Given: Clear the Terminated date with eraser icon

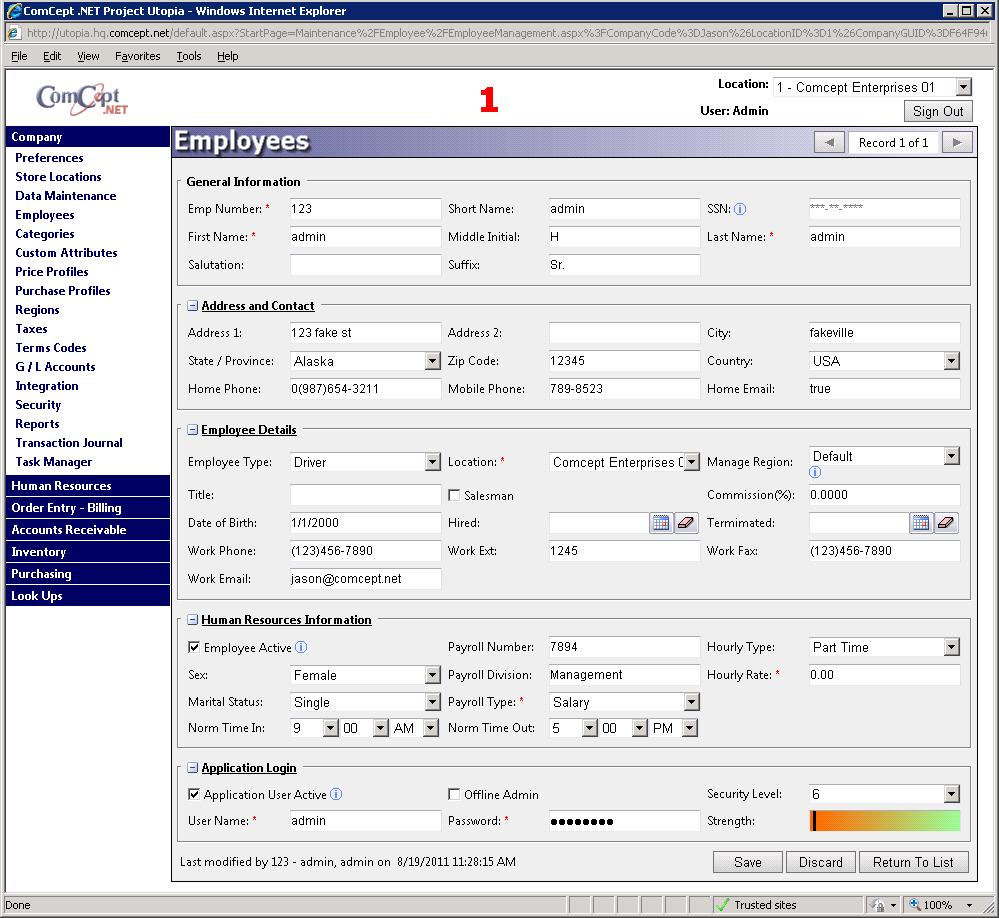Looking at the screenshot, I should (946, 523).
